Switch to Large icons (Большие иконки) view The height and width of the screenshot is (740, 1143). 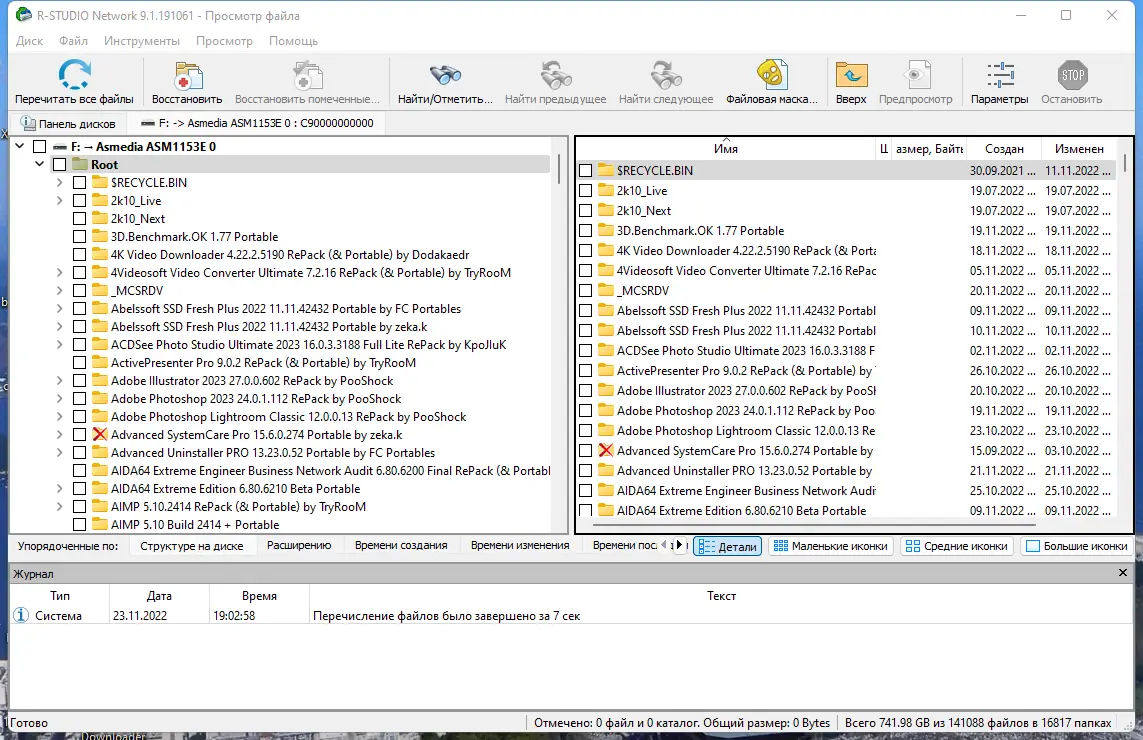click(1077, 546)
